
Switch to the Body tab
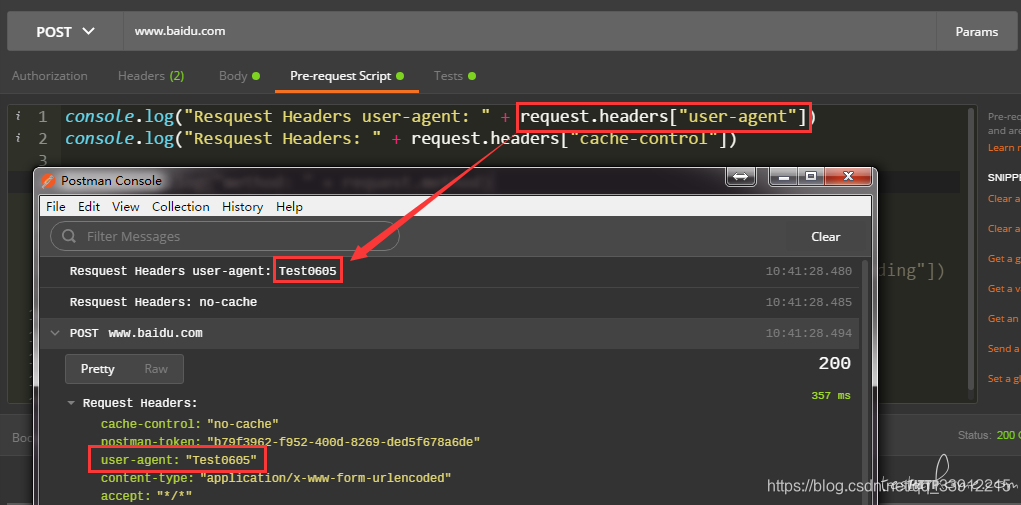239,76
